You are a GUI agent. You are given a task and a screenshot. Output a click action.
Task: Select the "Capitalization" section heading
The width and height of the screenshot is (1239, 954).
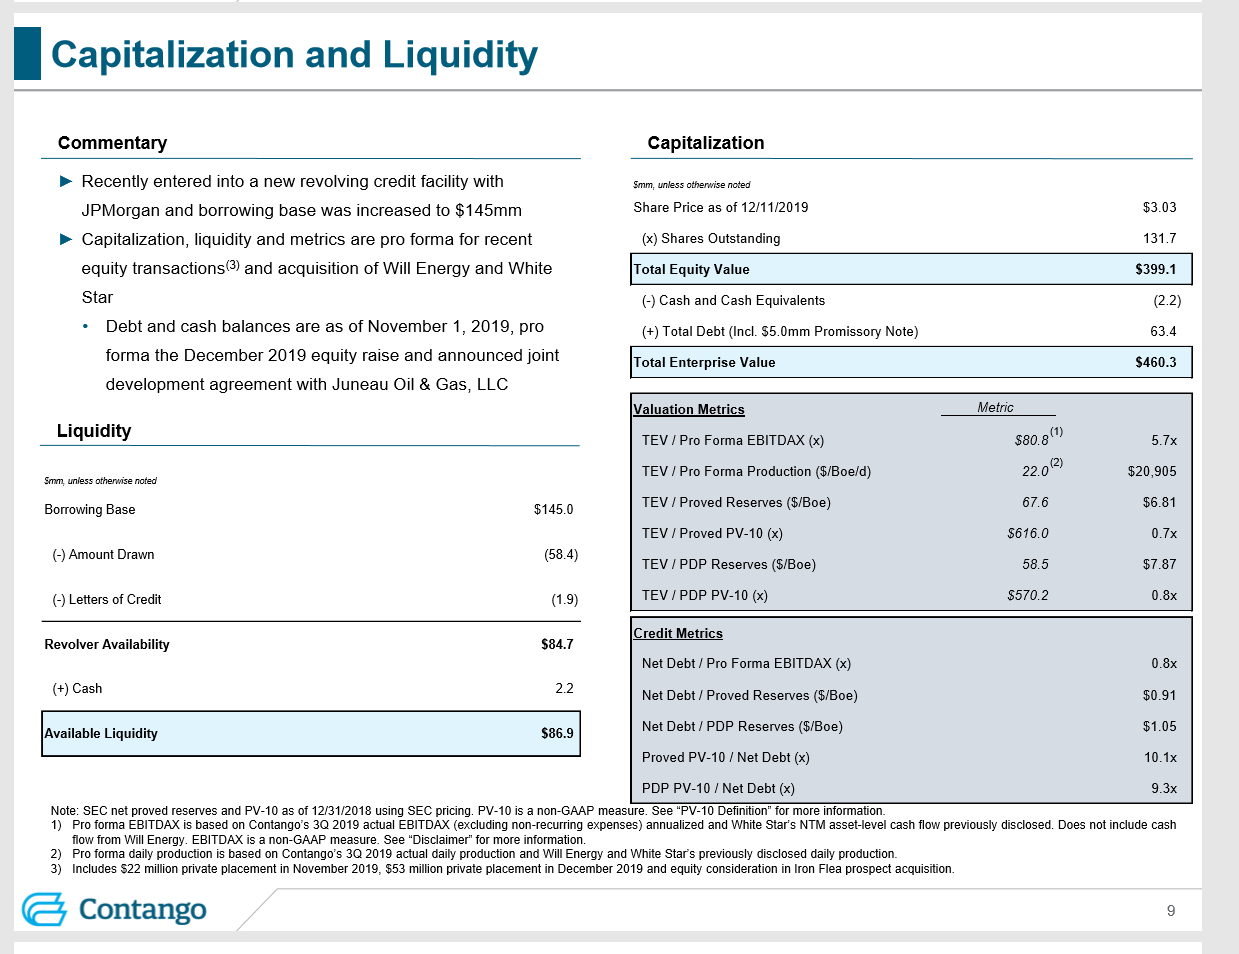click(x=706, y=143)
